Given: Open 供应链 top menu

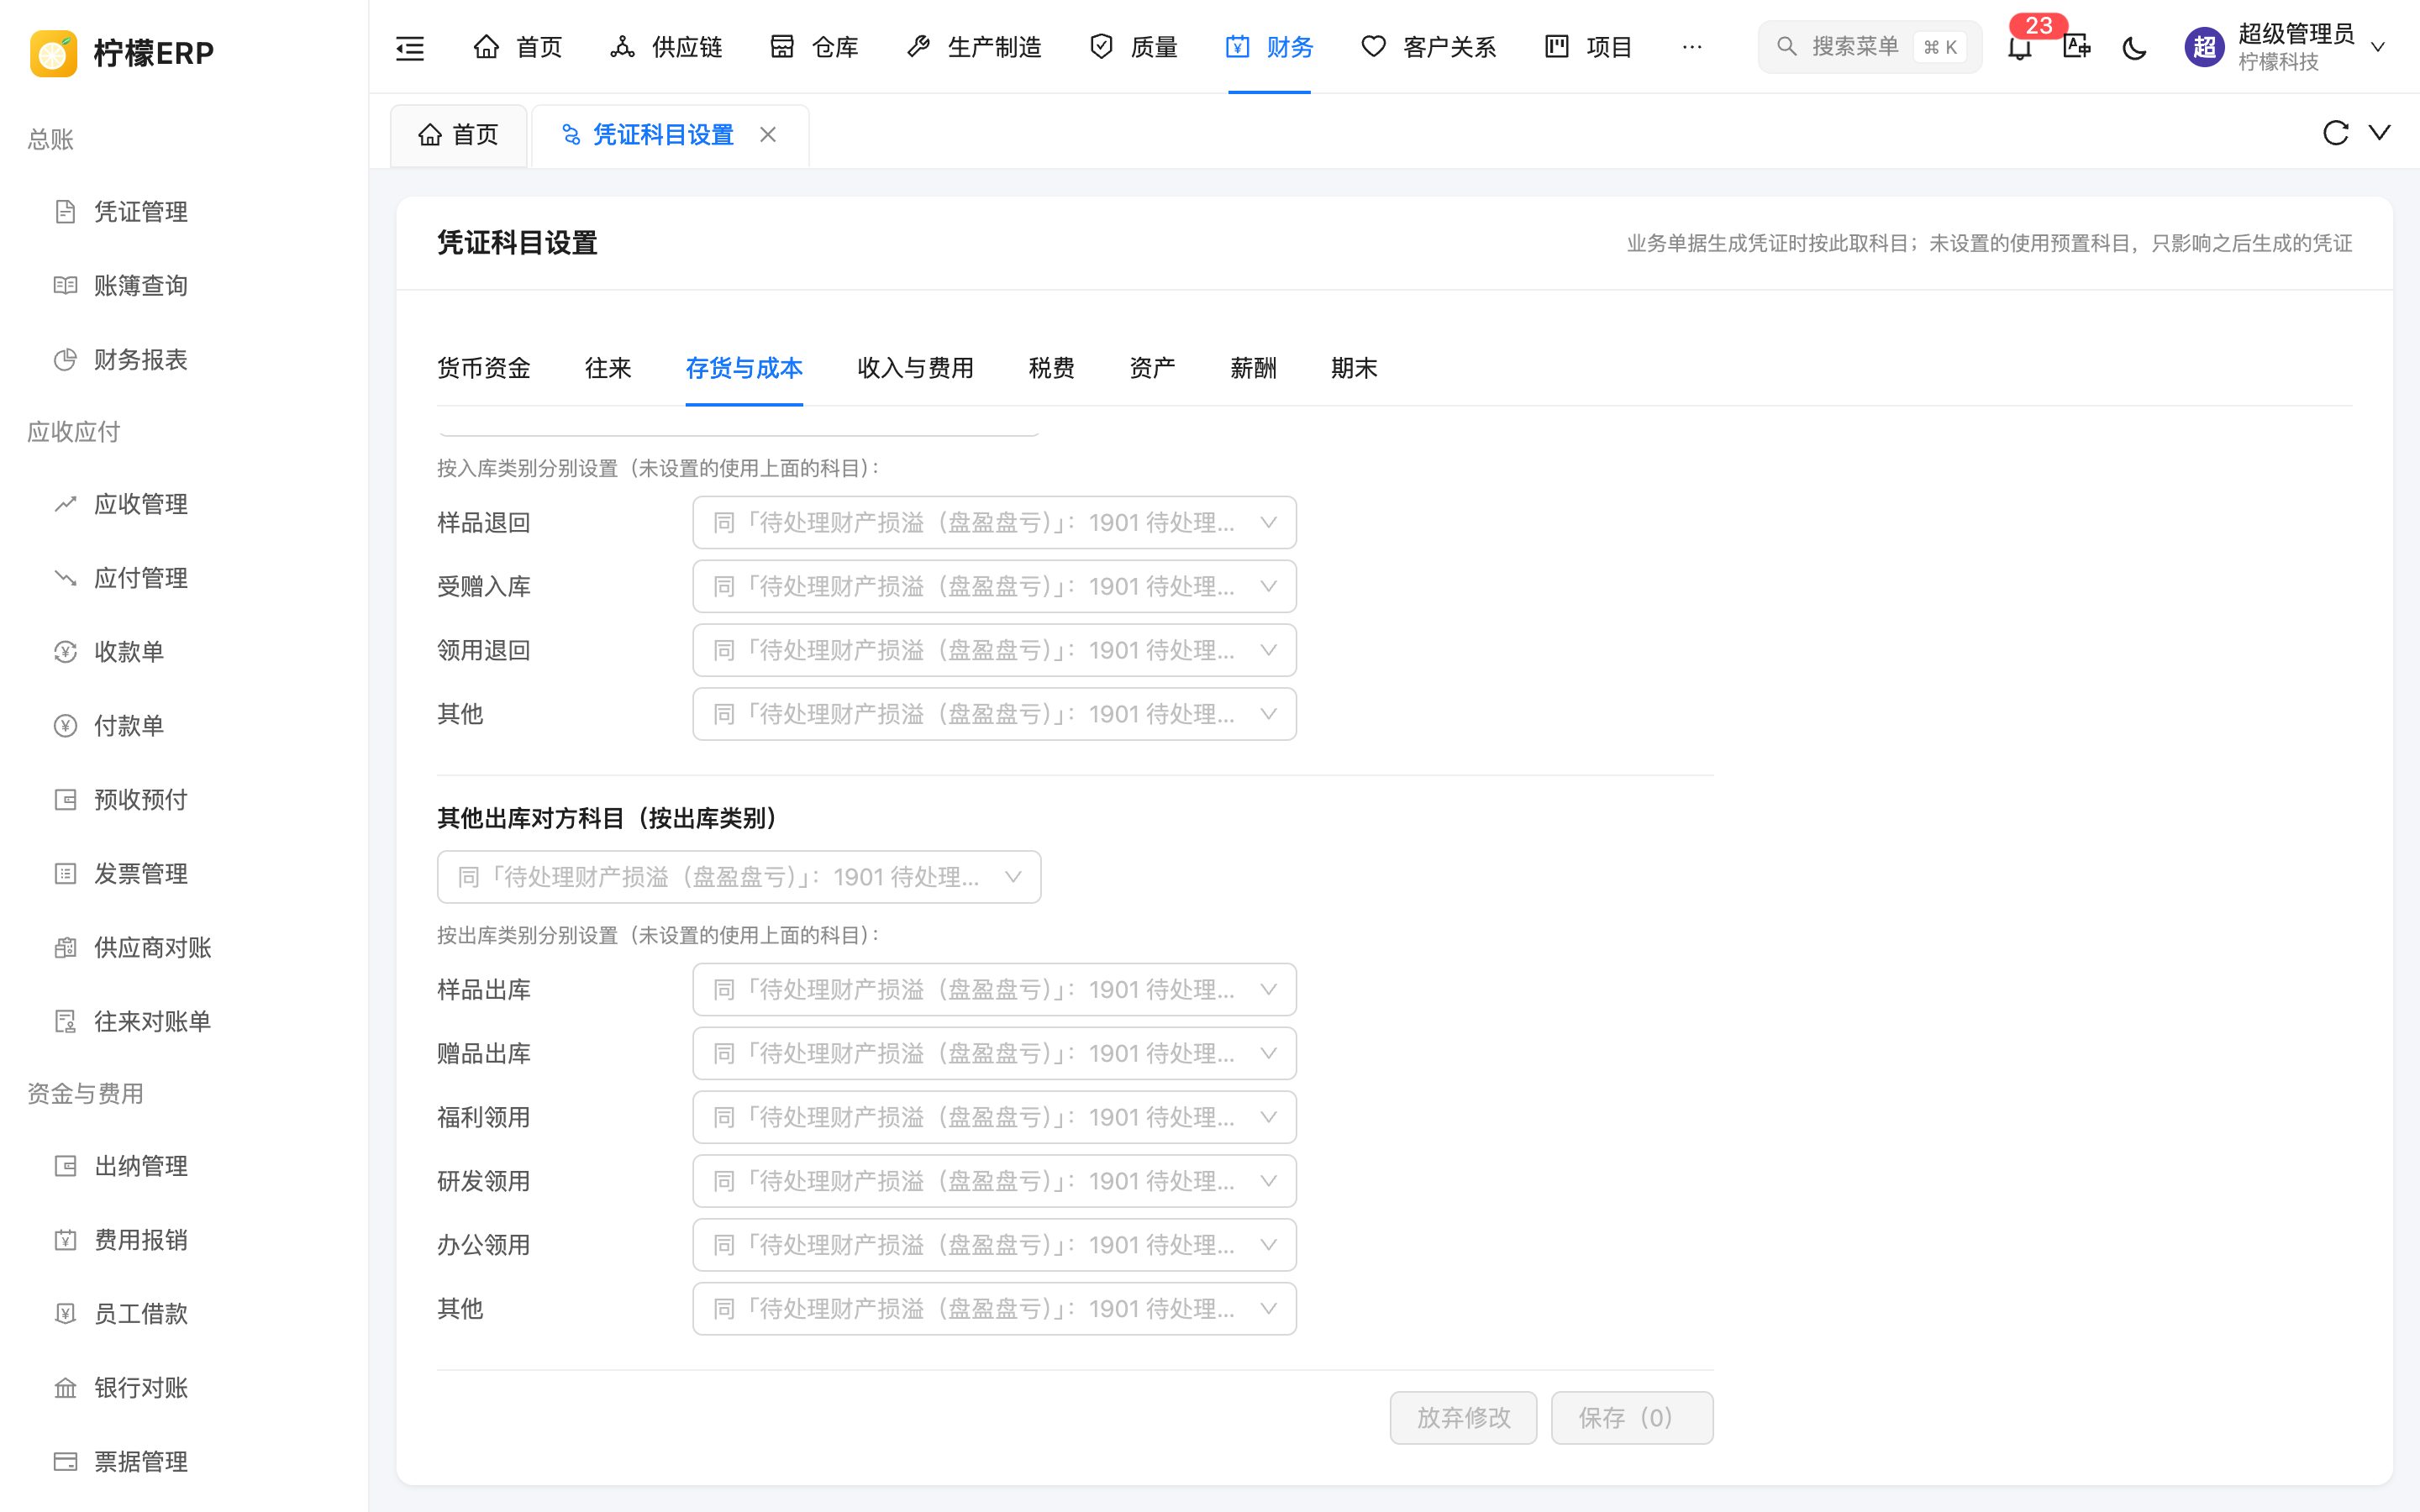Looking at the screenshot, I should (x=666, y=47).
